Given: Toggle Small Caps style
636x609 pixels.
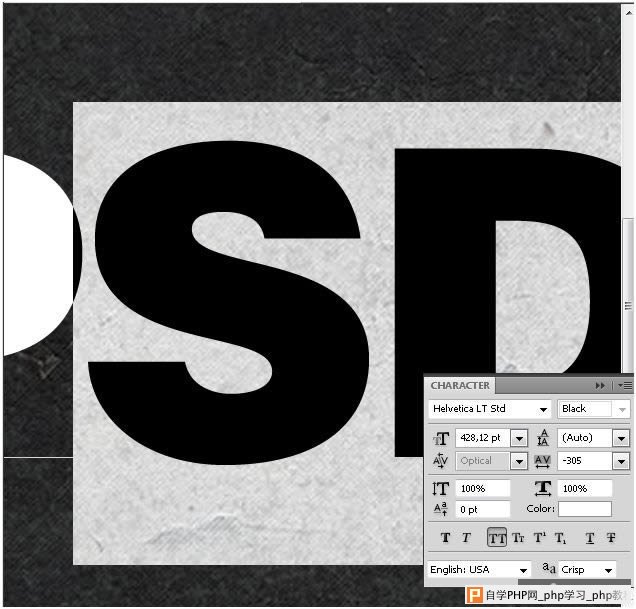Looking at the screenshot, I should click(518, 538).
